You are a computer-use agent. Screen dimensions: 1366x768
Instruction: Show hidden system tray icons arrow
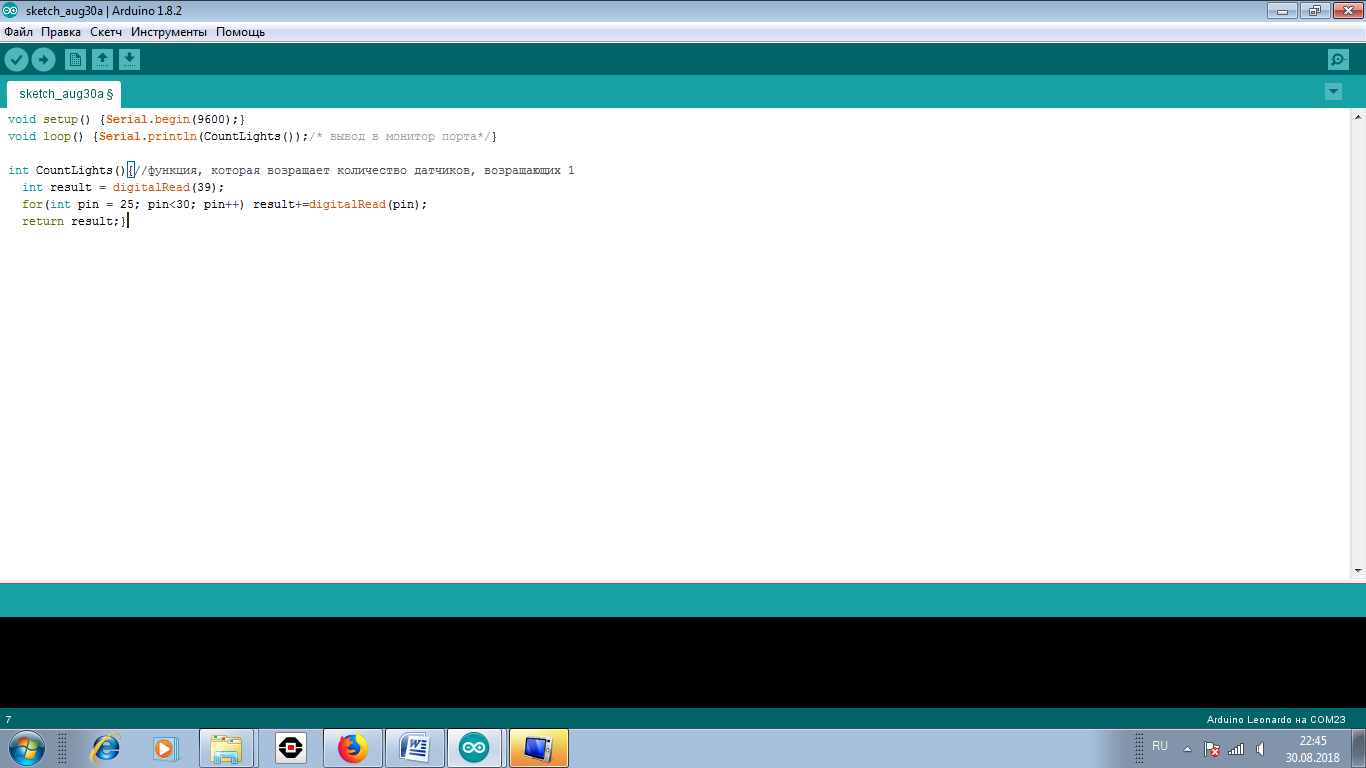click(x=1187, y=748)
